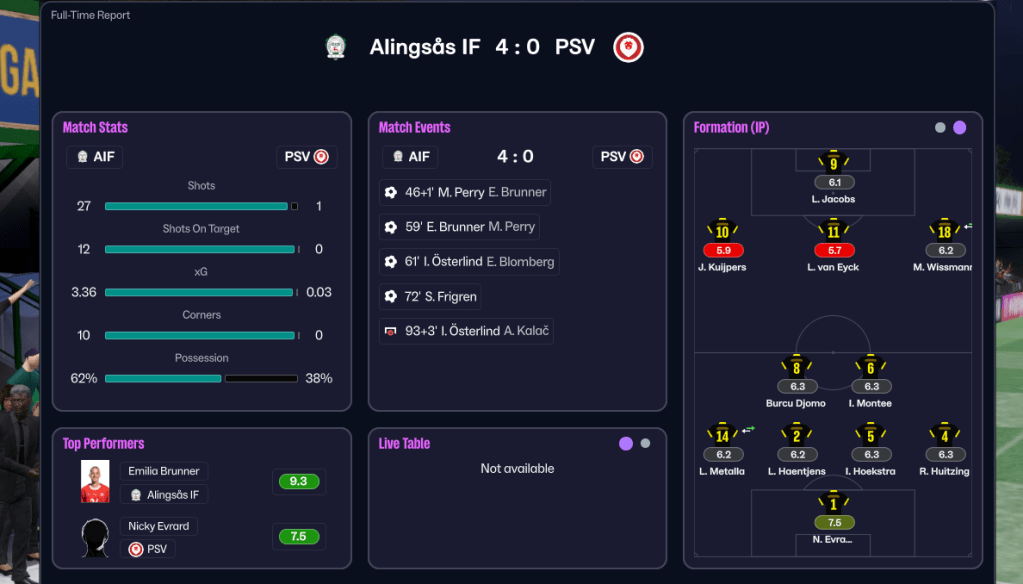Click the Alingsås IF crest in the header

pos(336,47)
